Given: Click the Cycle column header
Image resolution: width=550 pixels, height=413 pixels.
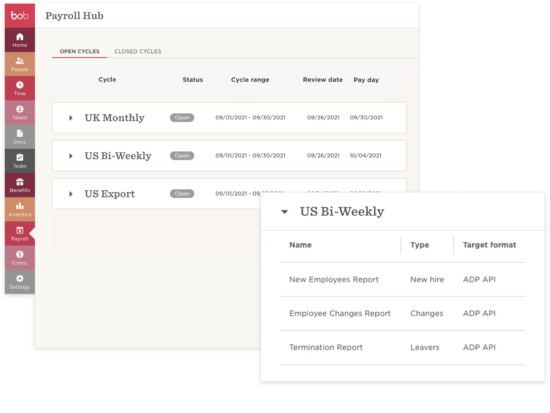Looking at the screenshot, I should pos(107,80).
